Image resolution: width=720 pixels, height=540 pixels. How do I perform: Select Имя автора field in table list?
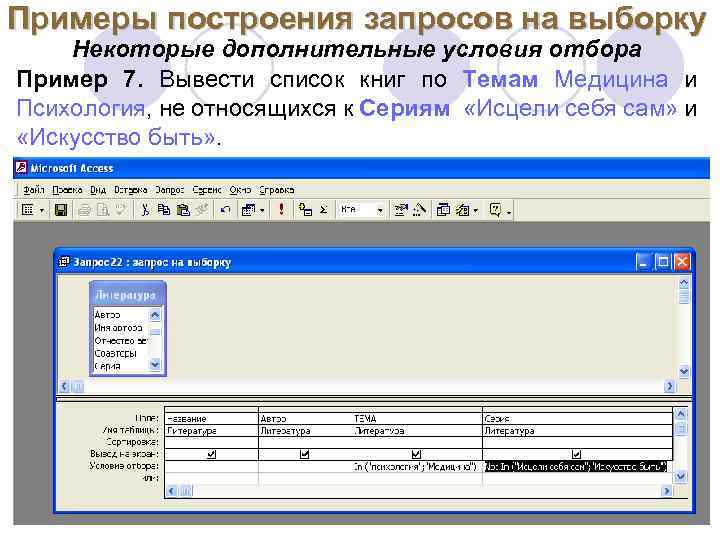pyautogui.click(x=118, y=327)
